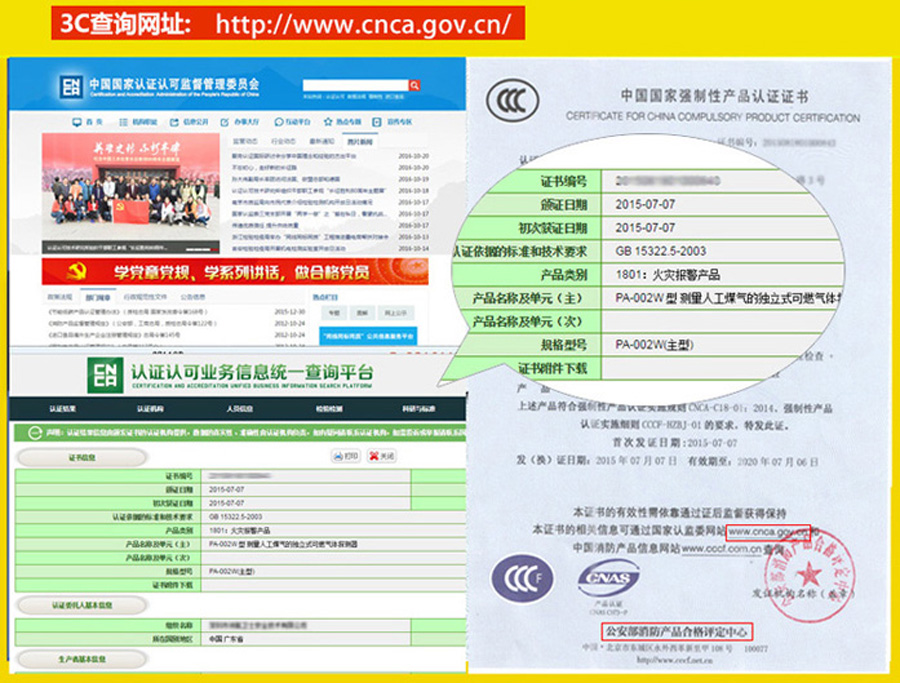The image size is (900, 683).
Task: Click the search input field in the blue header
Action: tap(355, 86)
